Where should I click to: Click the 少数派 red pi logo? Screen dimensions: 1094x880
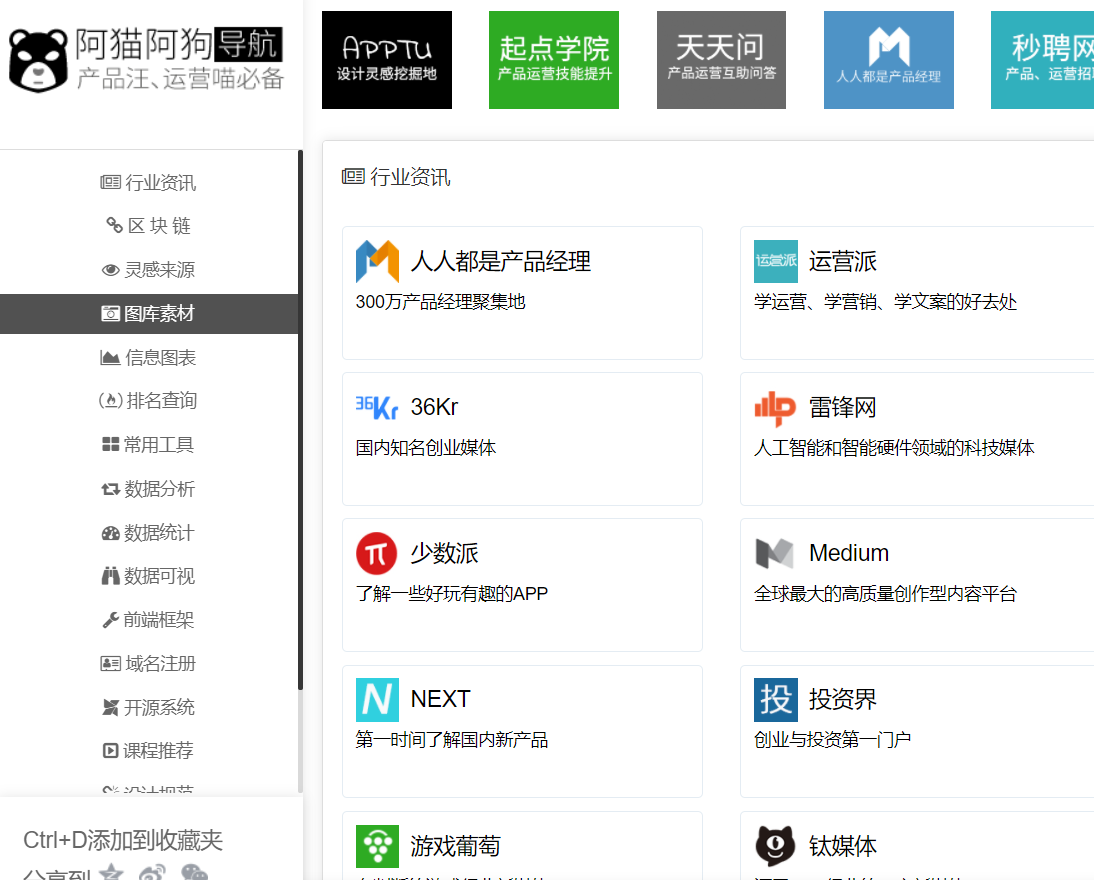(377, 553)
